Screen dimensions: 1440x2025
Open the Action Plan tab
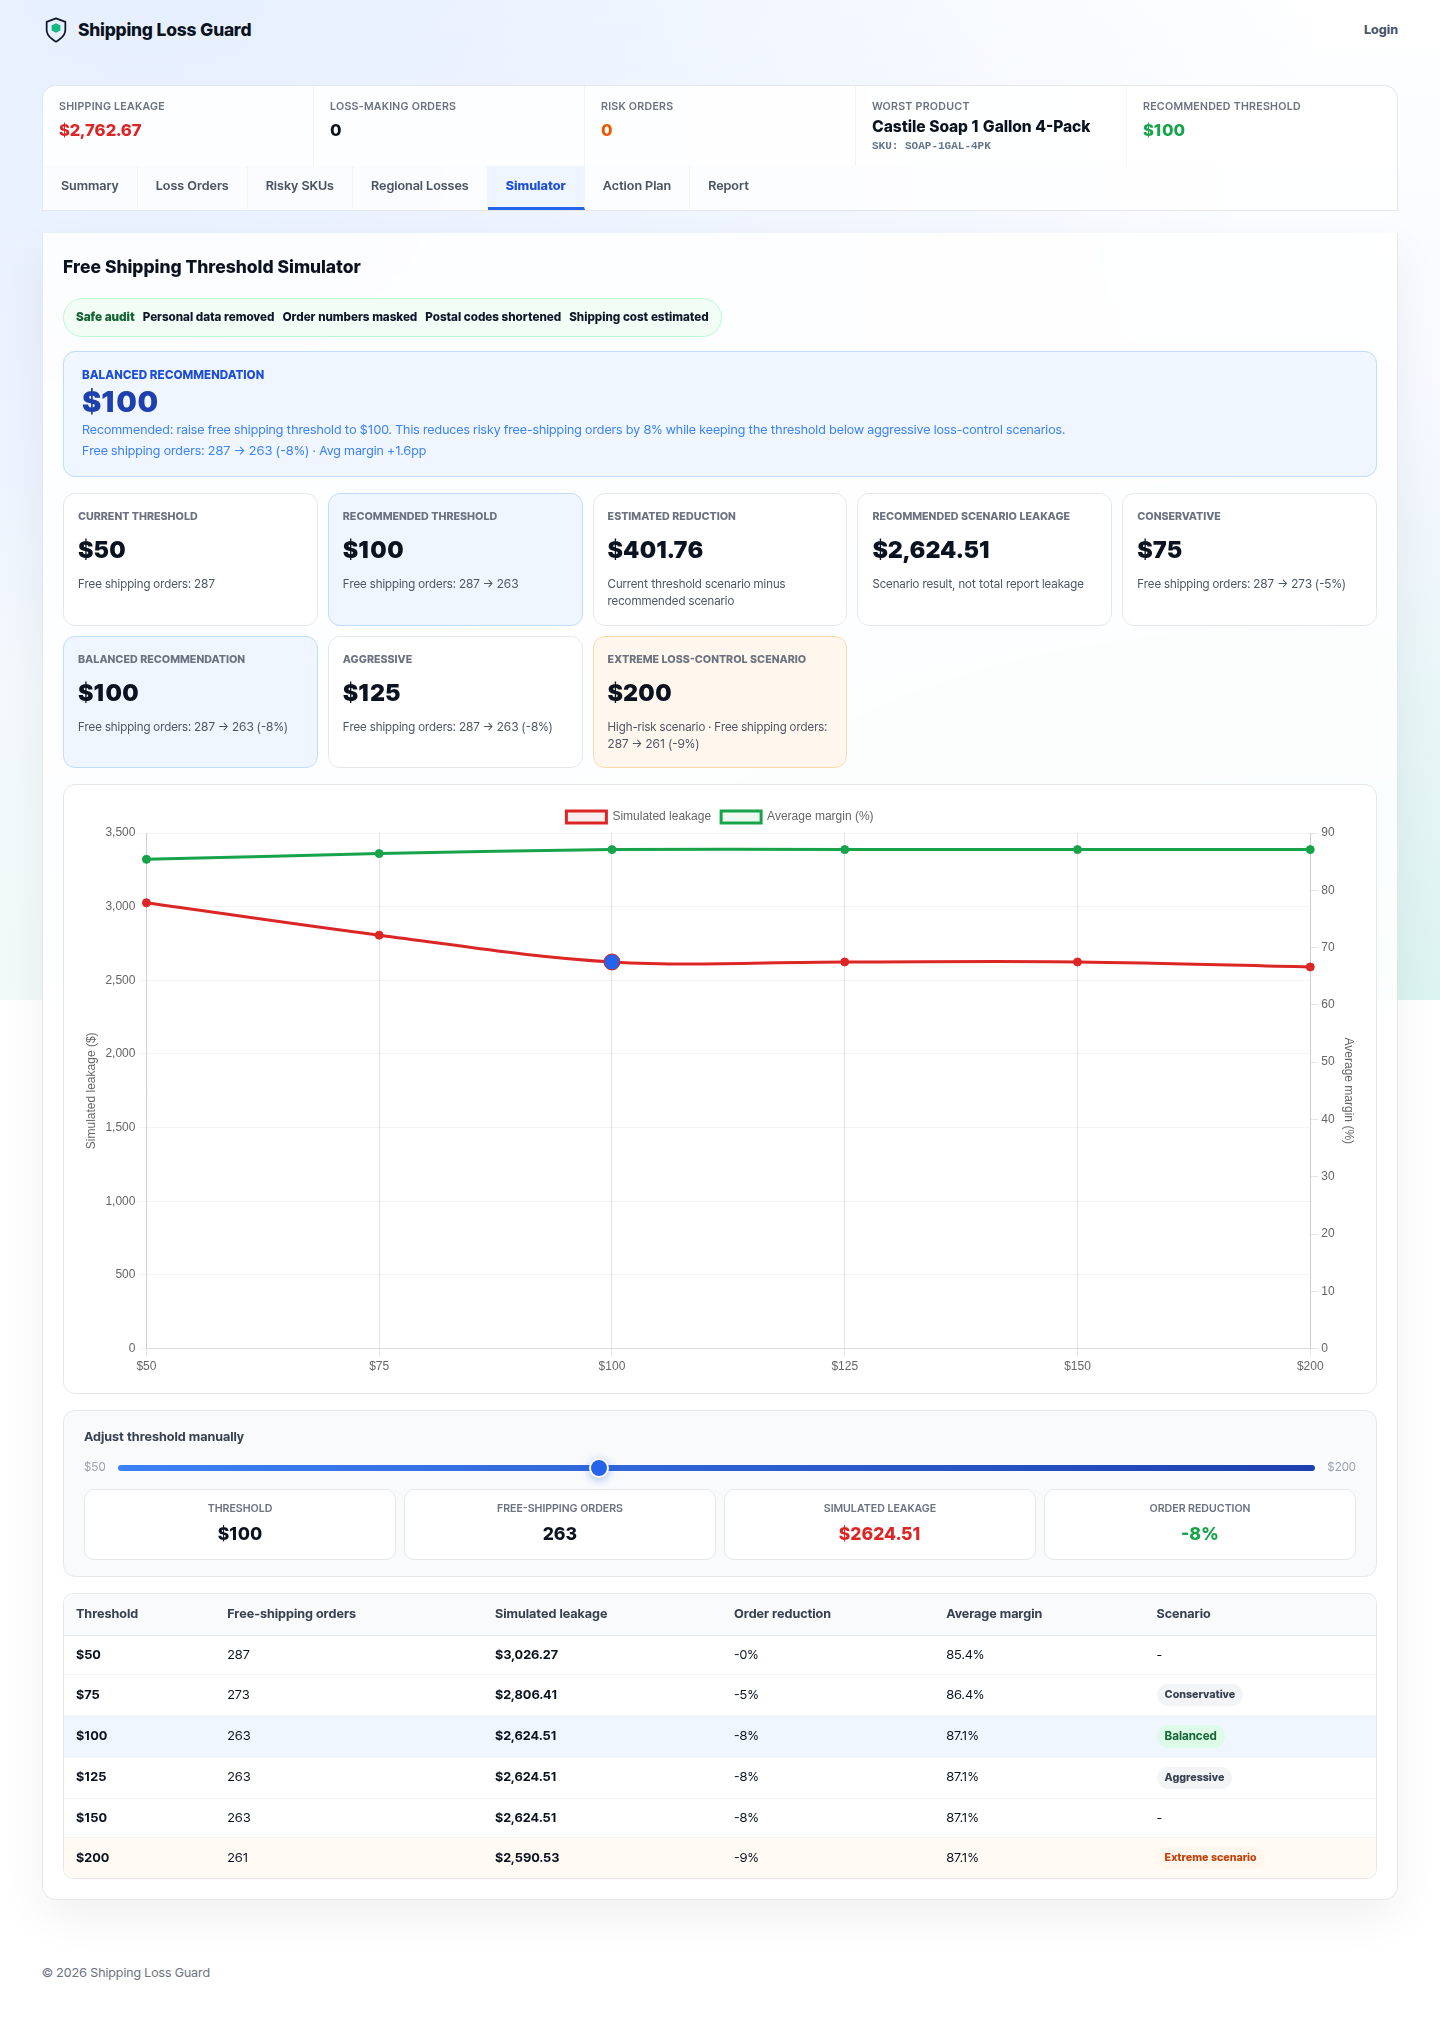637,186
